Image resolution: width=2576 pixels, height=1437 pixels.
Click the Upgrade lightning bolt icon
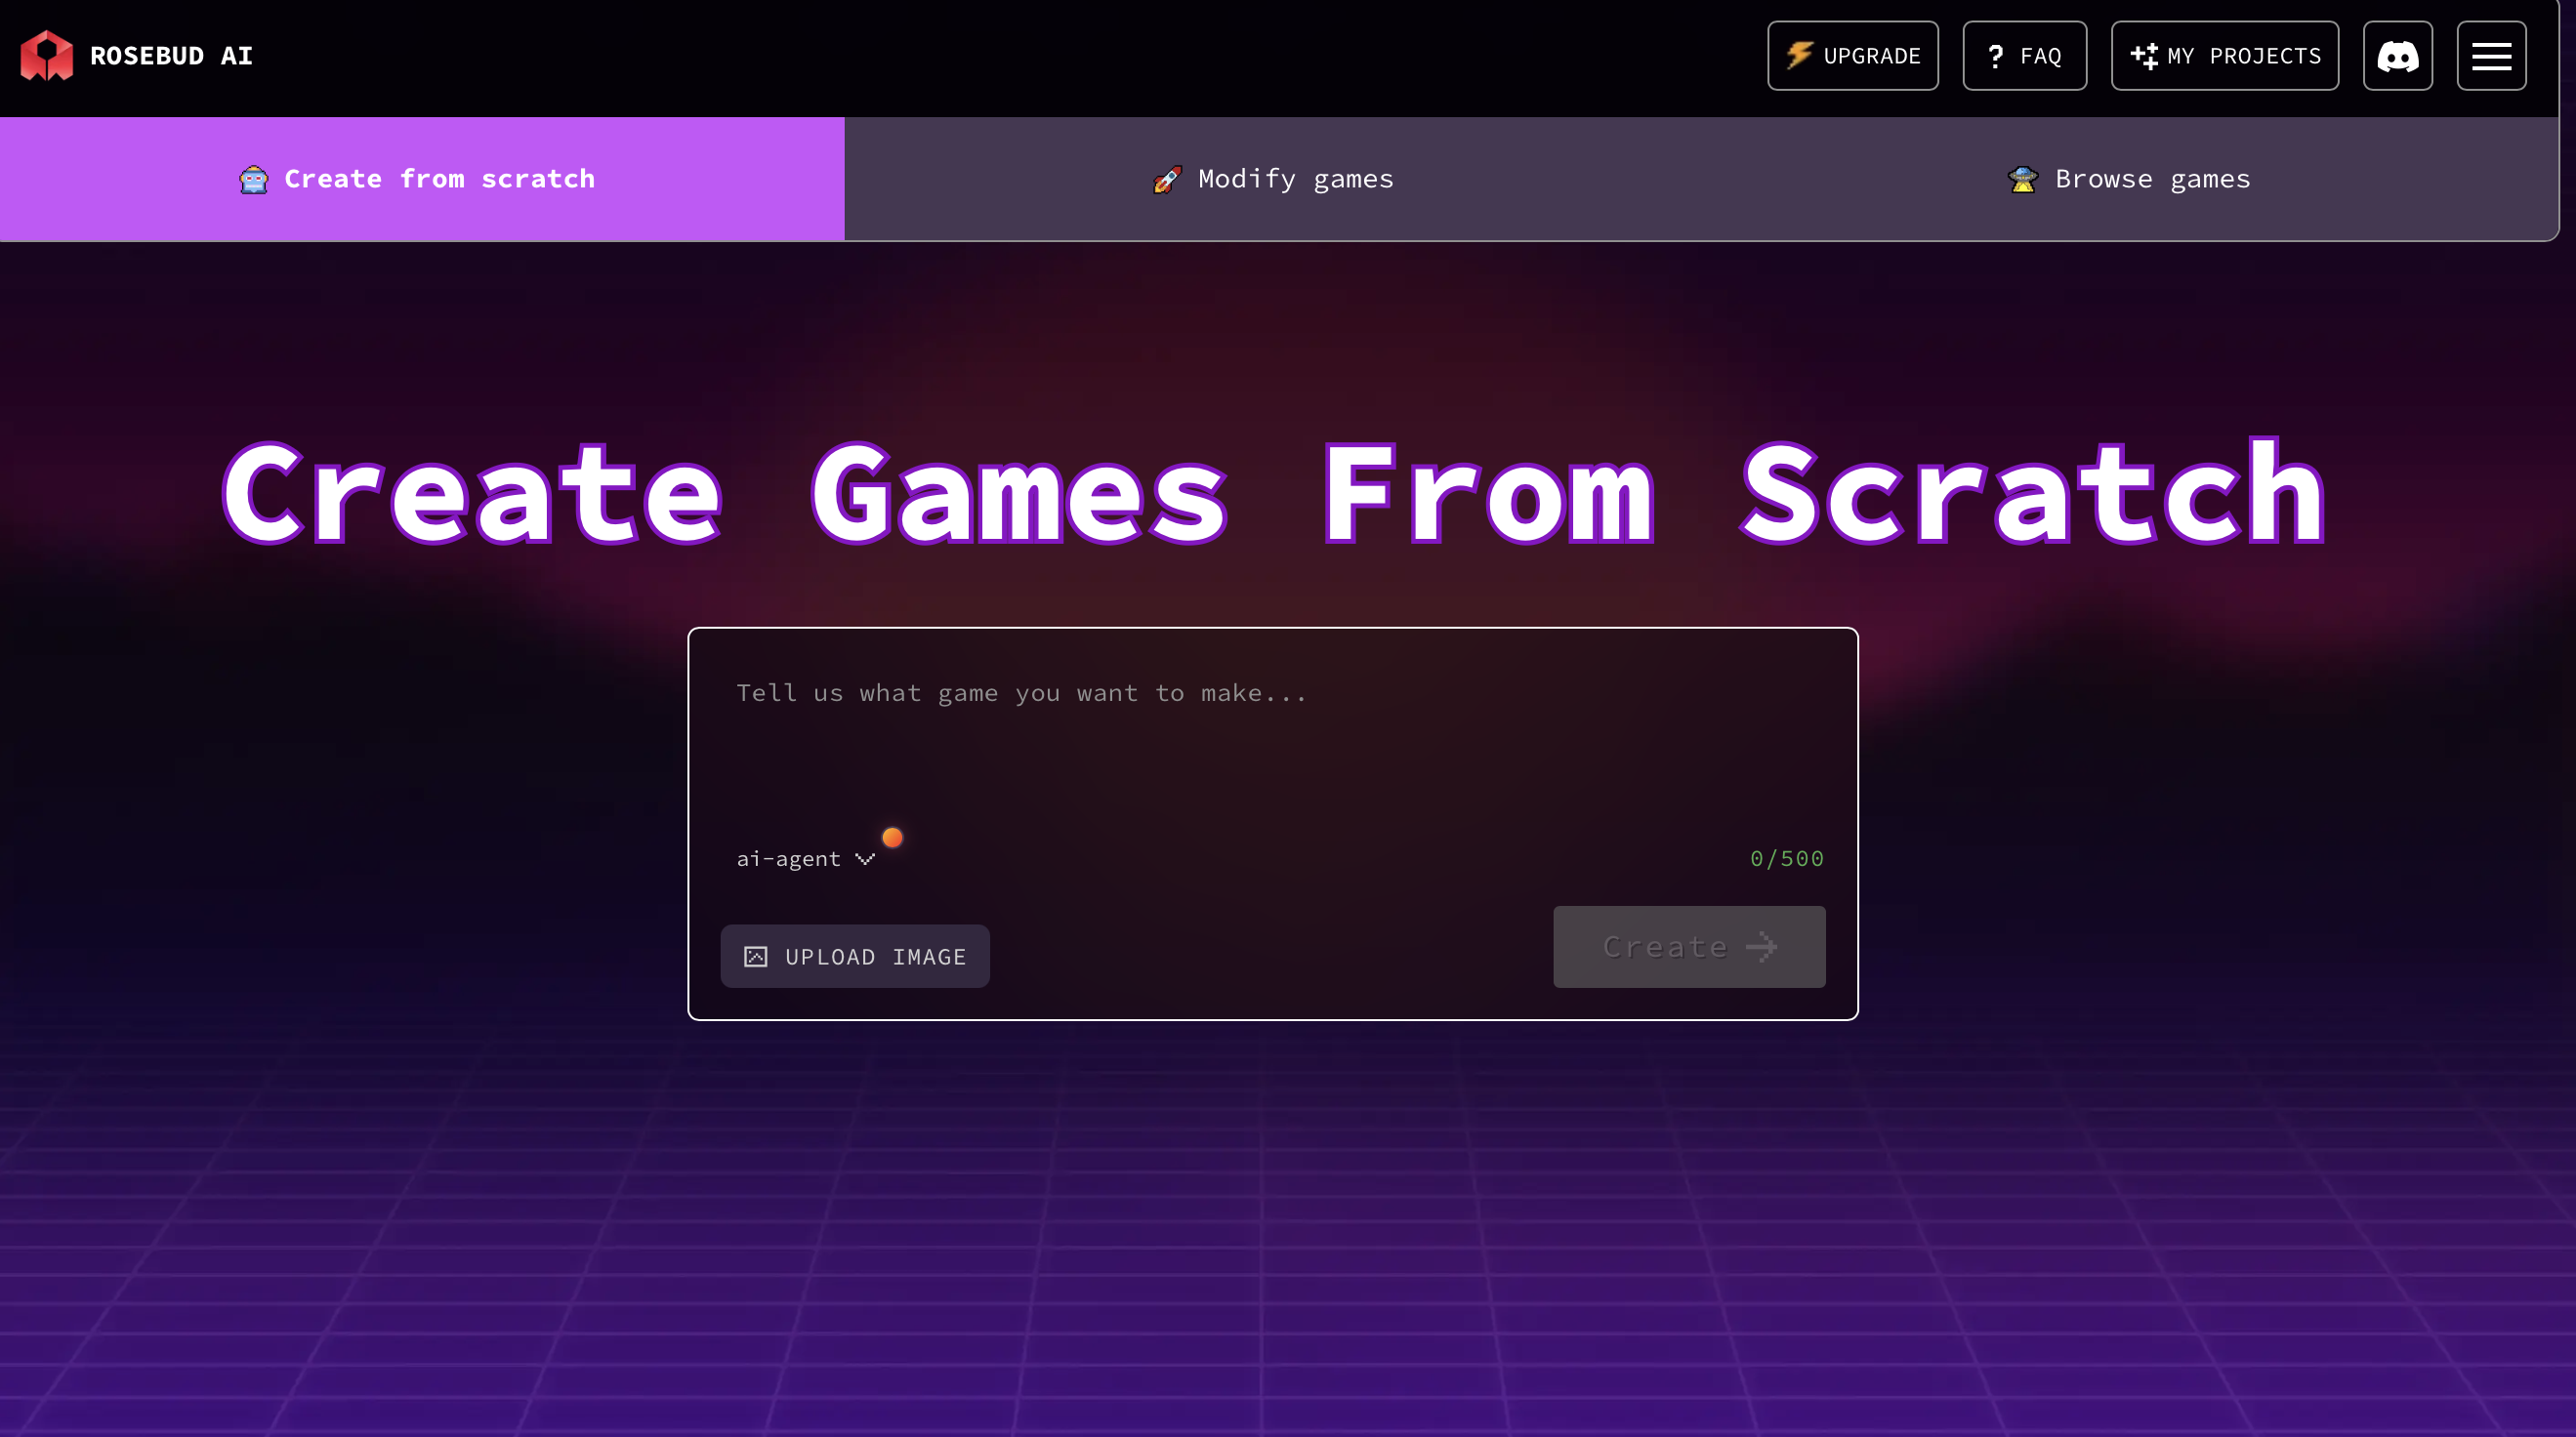tap(1799, 55)
